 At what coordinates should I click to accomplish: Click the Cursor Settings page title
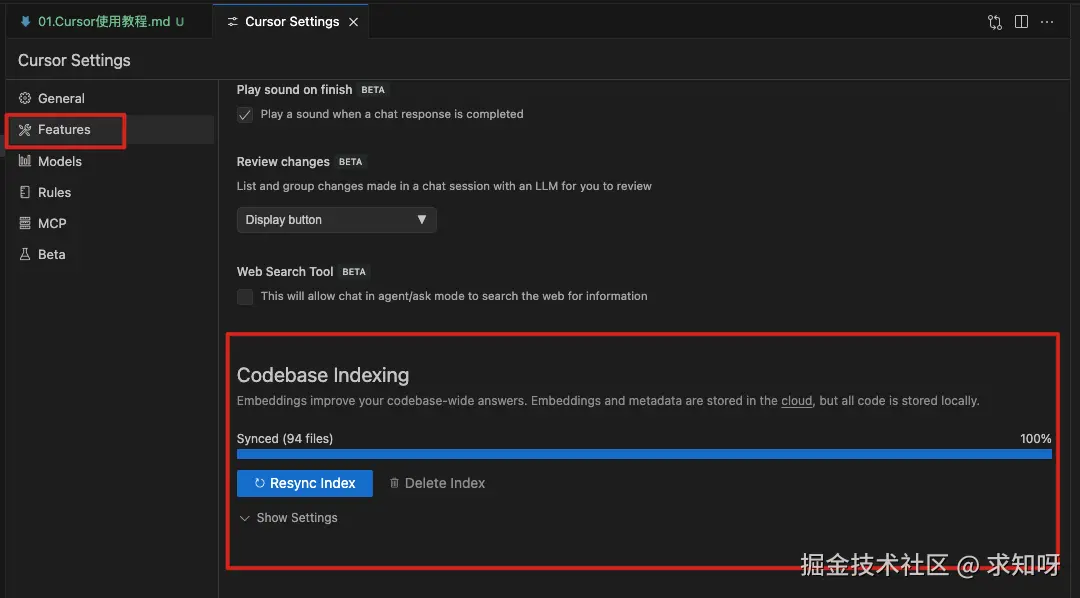point(74,61)
